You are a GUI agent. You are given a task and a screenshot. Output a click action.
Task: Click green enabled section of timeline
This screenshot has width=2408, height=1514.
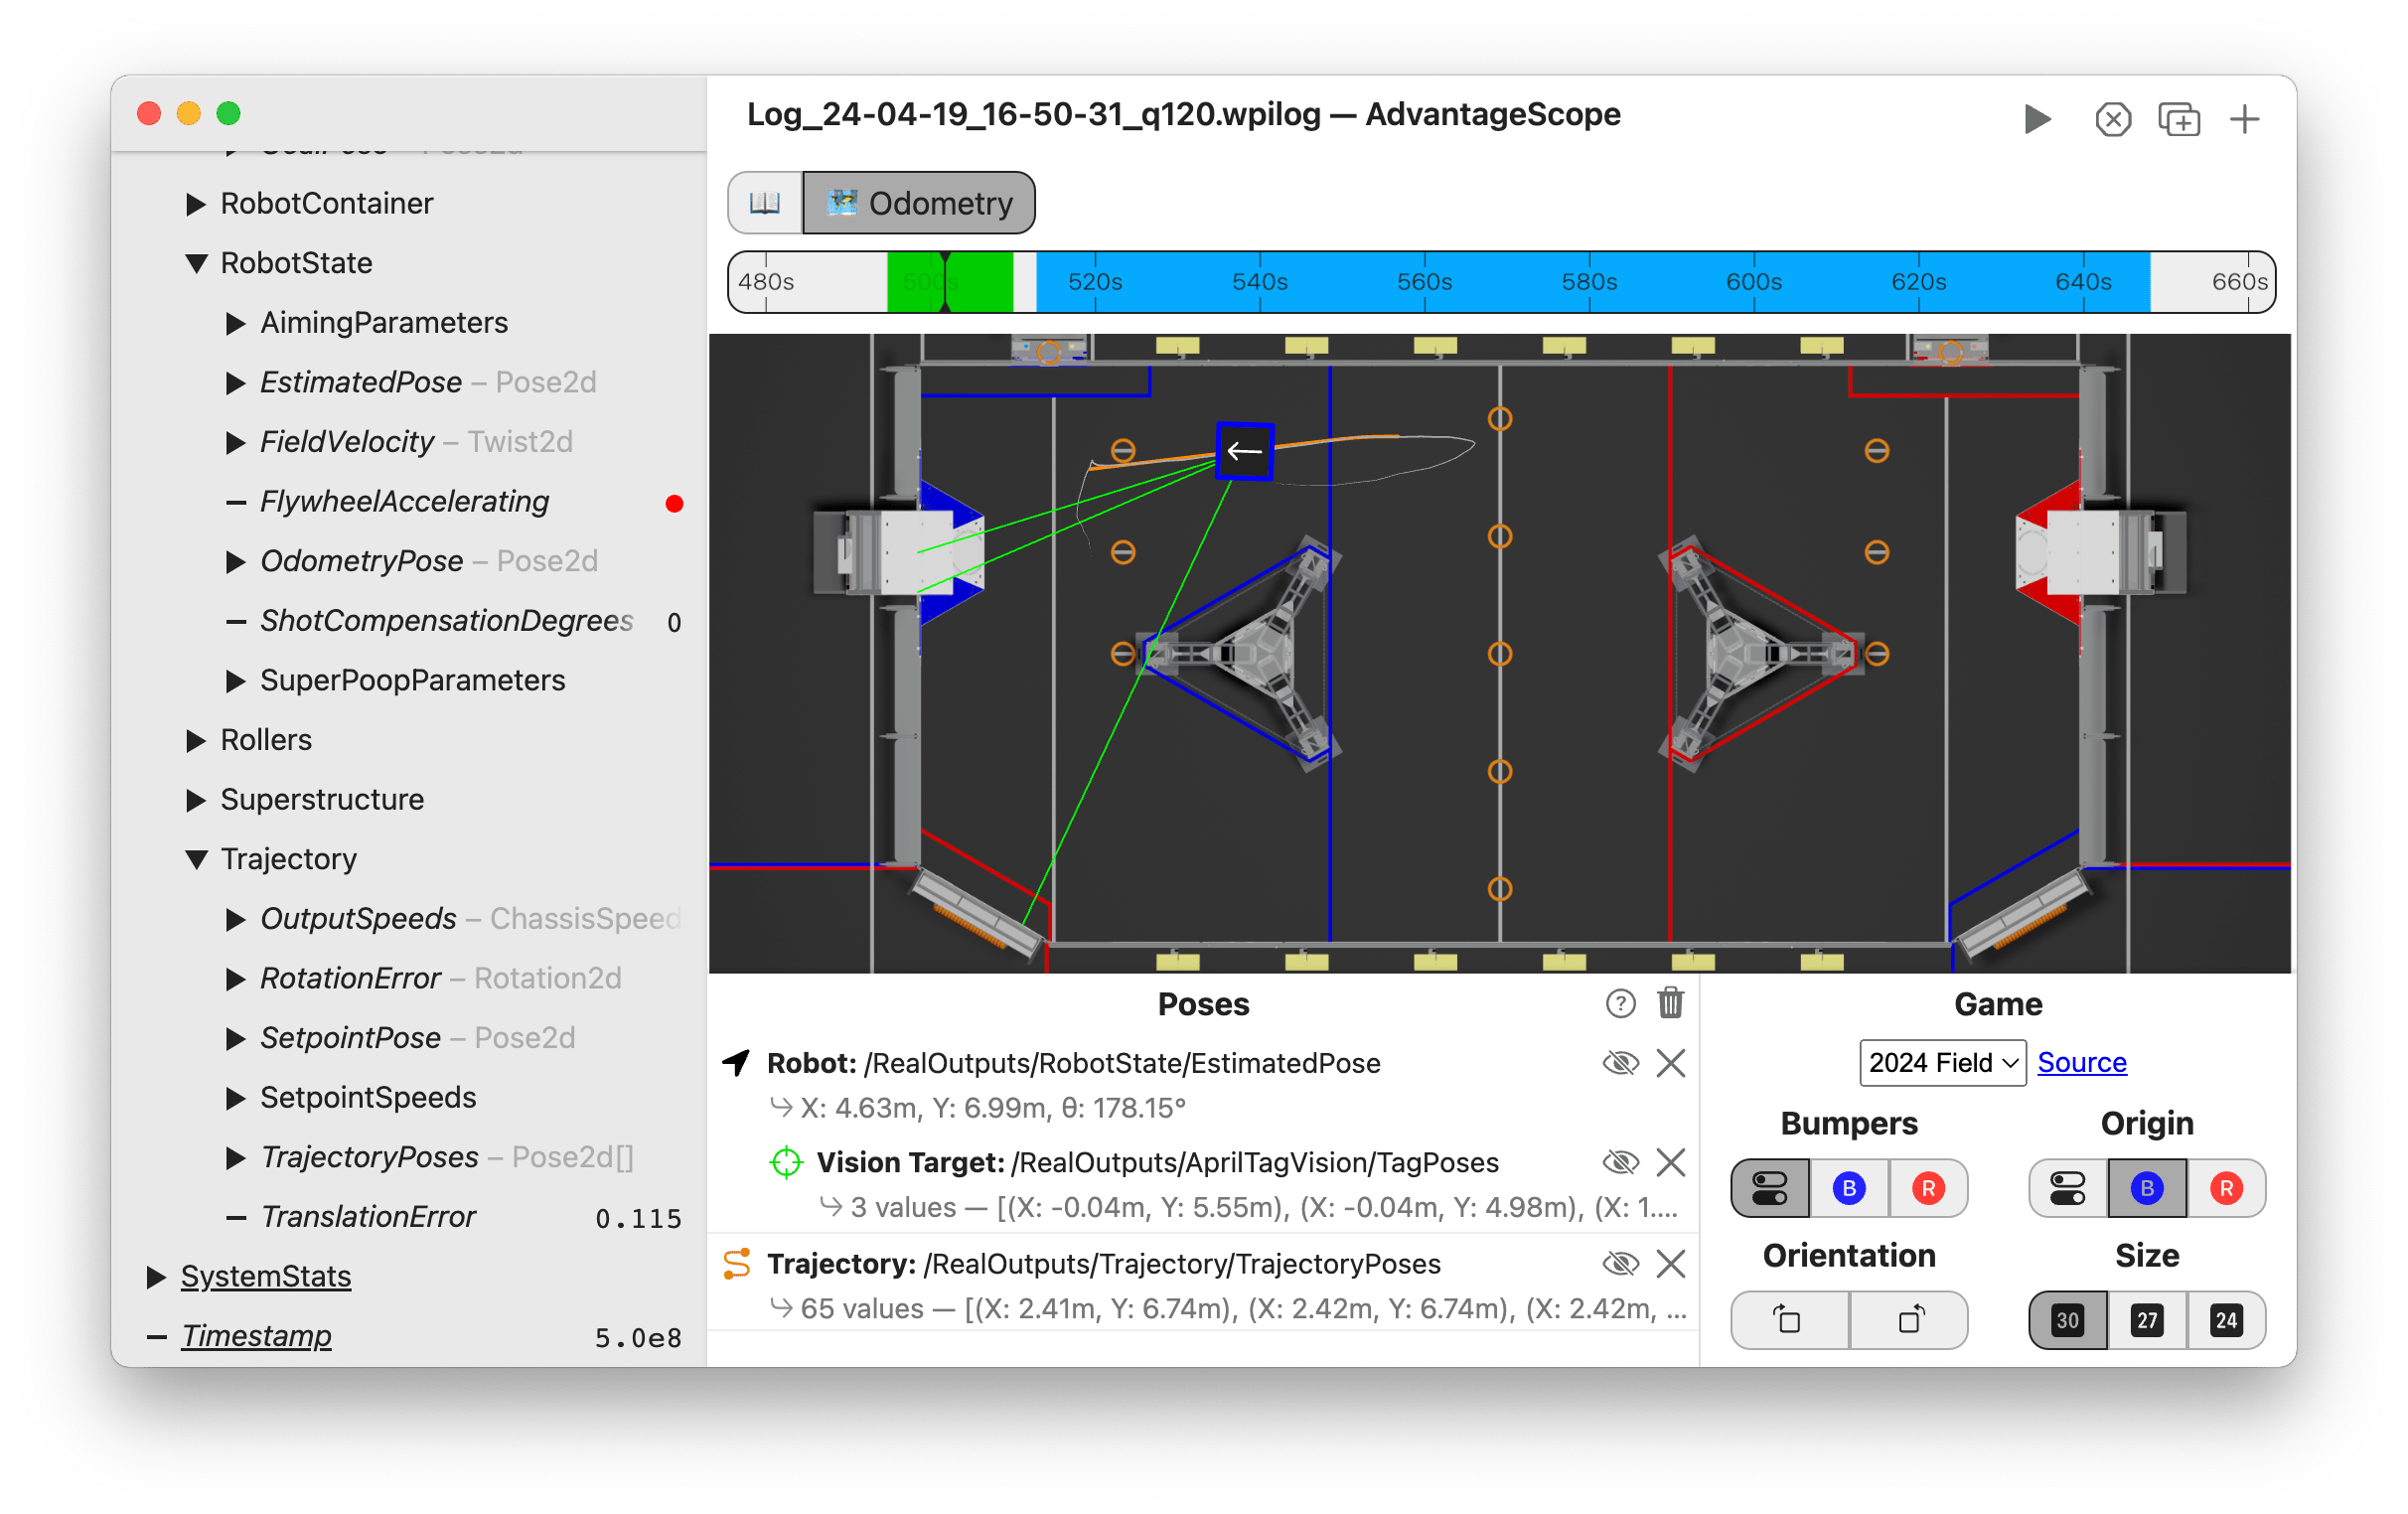point(950,282)
